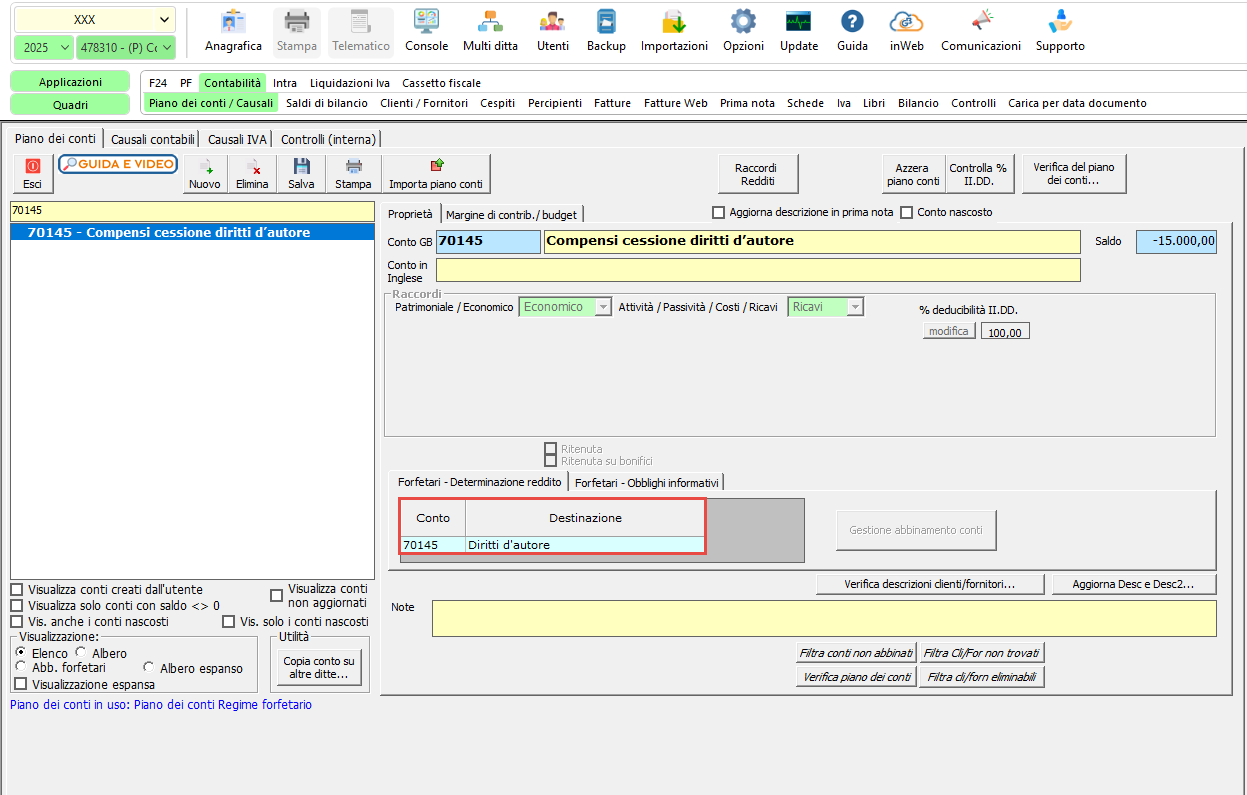The width and height of the screenshot is (1247, 795).
Task: Click Importa piano conti
Action: [x=436, y=174]
